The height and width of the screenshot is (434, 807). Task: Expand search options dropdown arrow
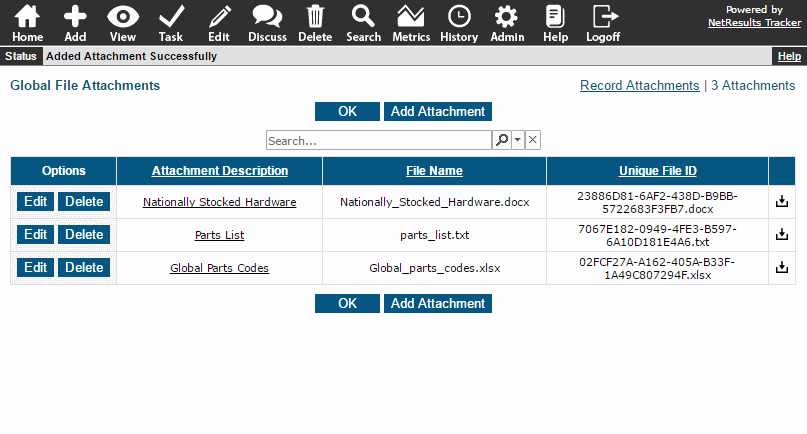[x=518, y=140]
